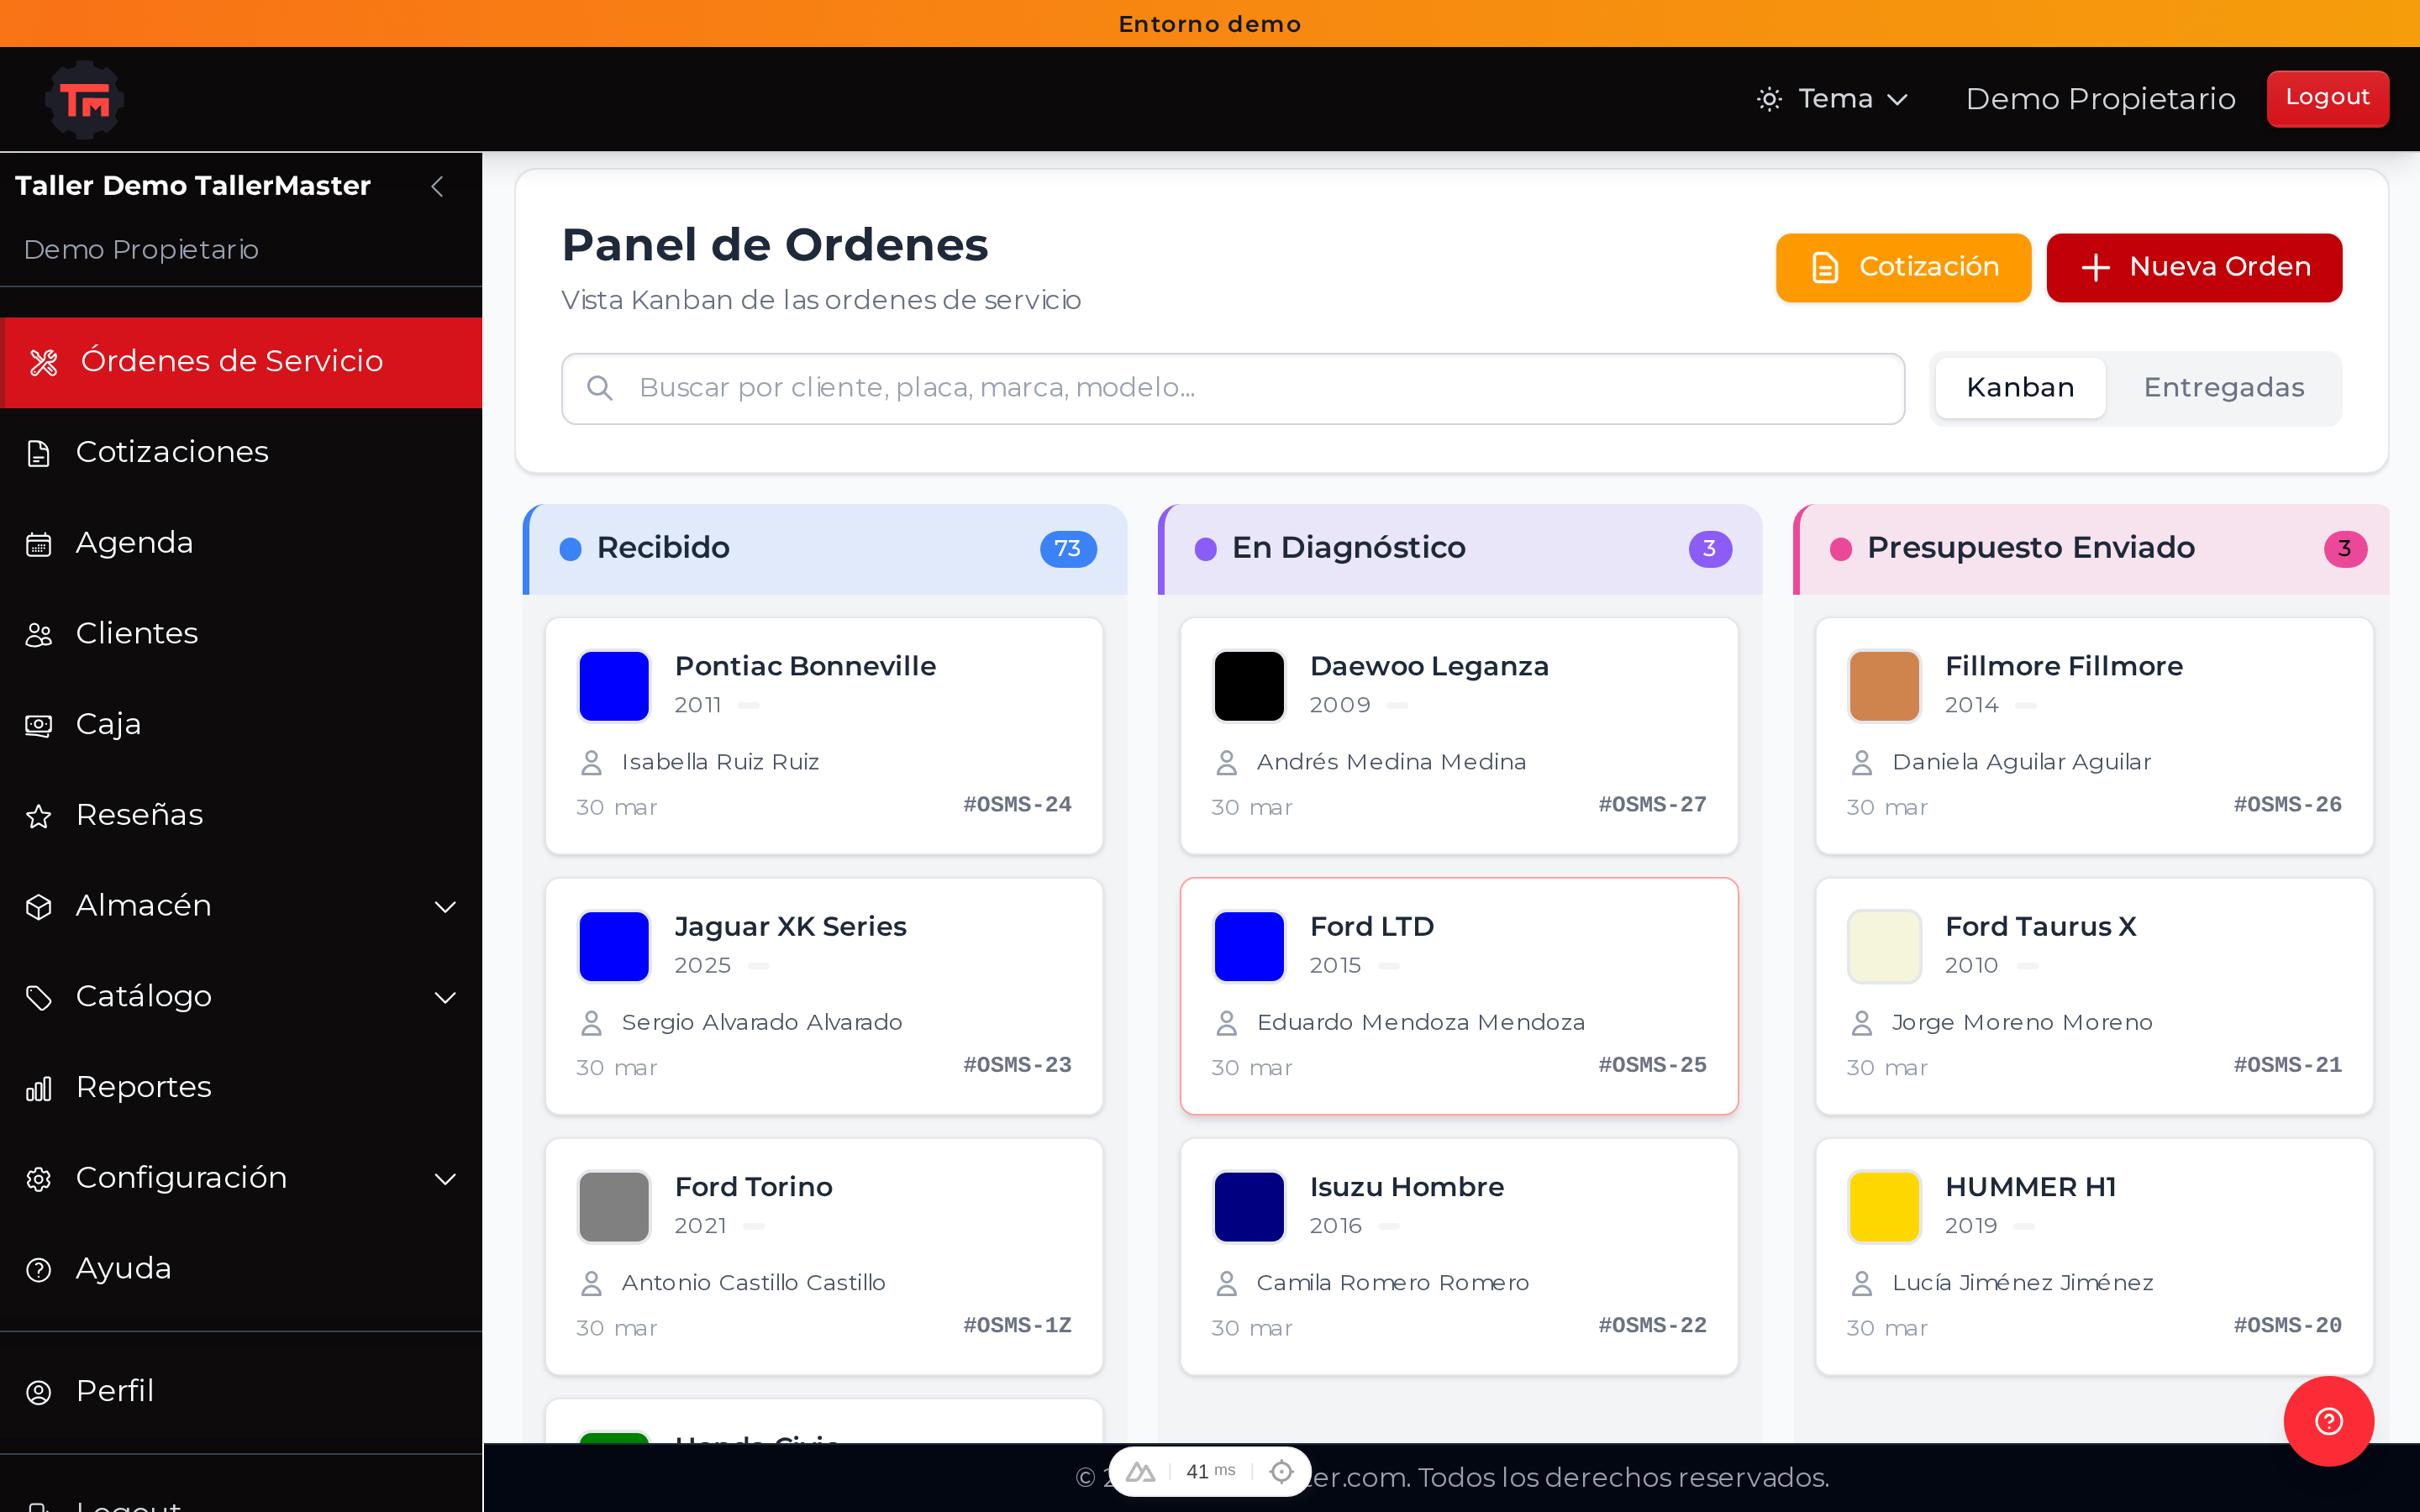2420x1512 pixels.
Task: Open the Pontiac Bonneville order card
Action: click(x=824, y=736)
